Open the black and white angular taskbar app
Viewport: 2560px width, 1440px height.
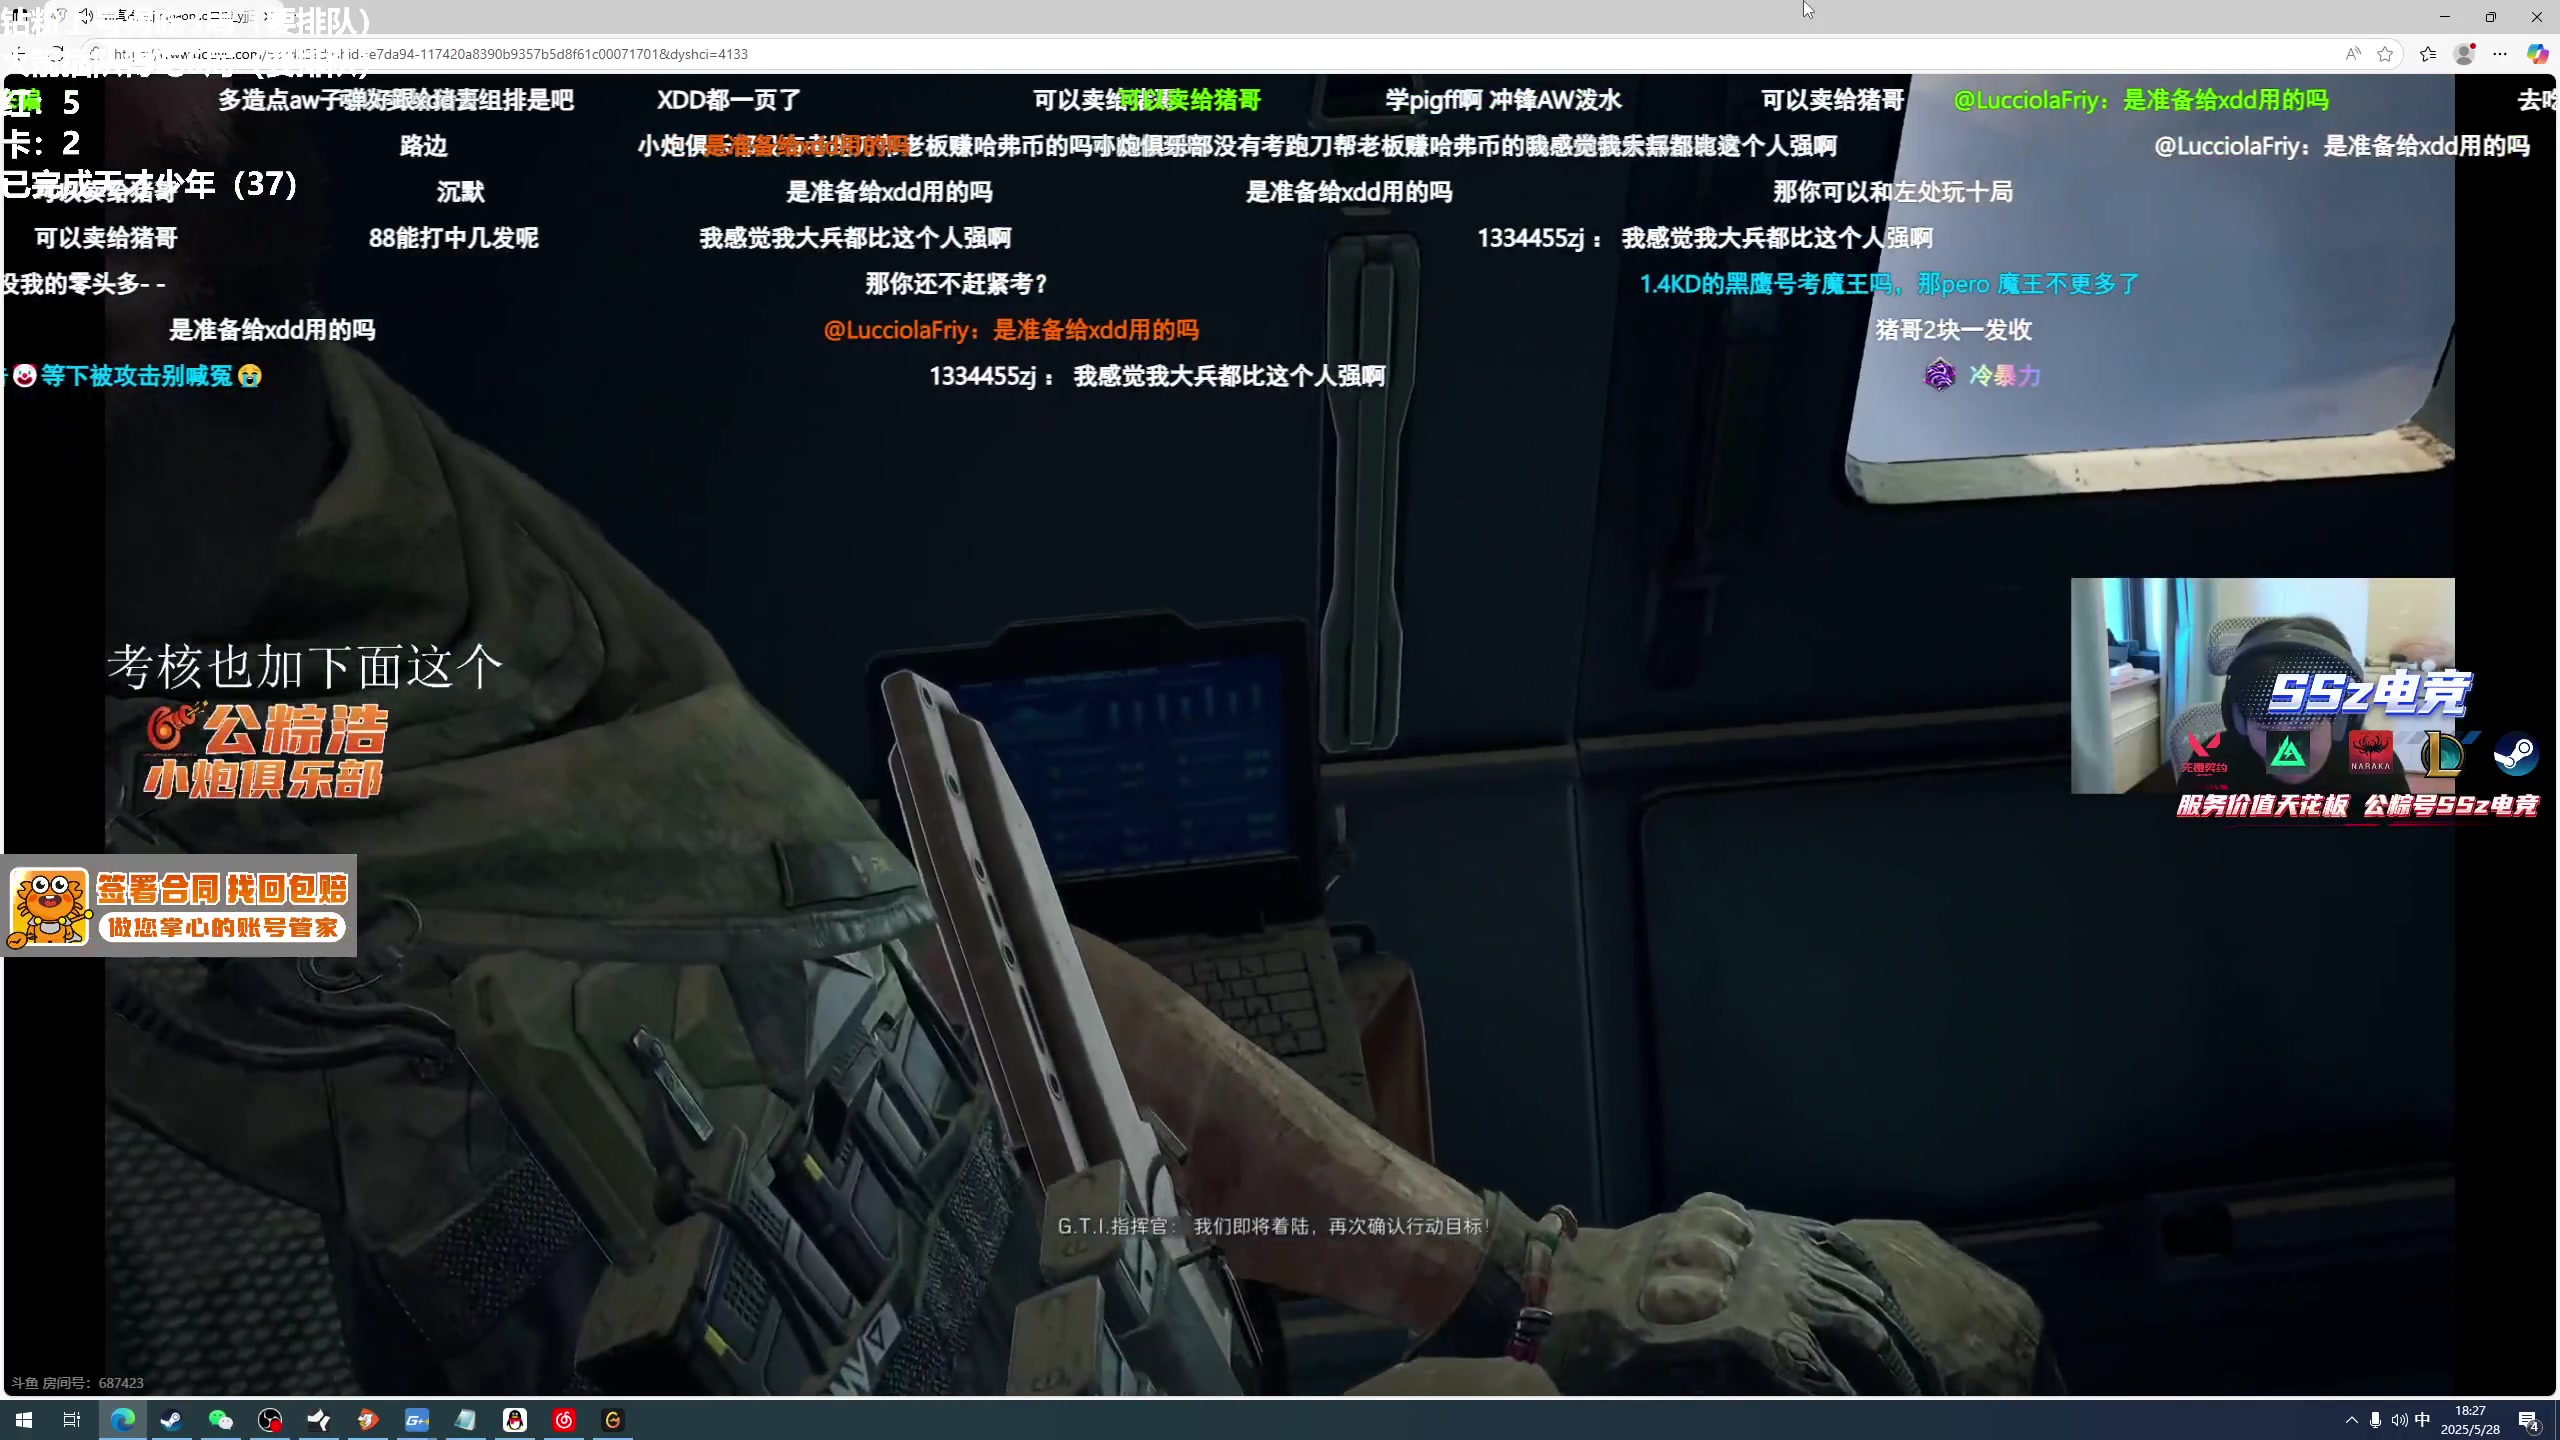coord(319,1420)
